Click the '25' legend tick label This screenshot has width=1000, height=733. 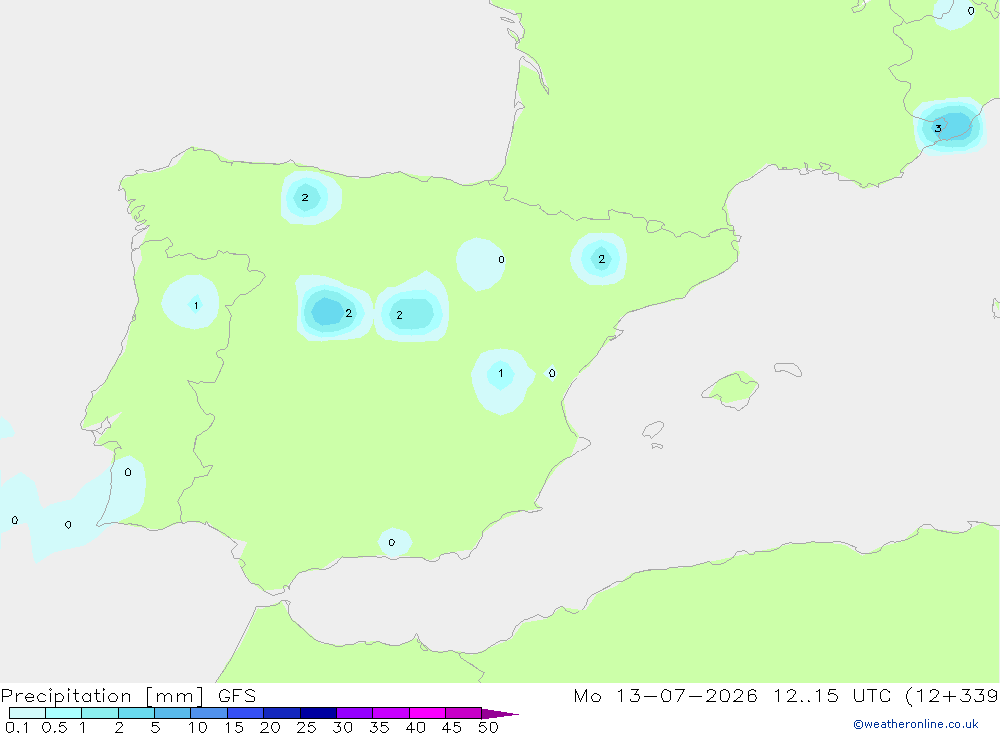306,727
